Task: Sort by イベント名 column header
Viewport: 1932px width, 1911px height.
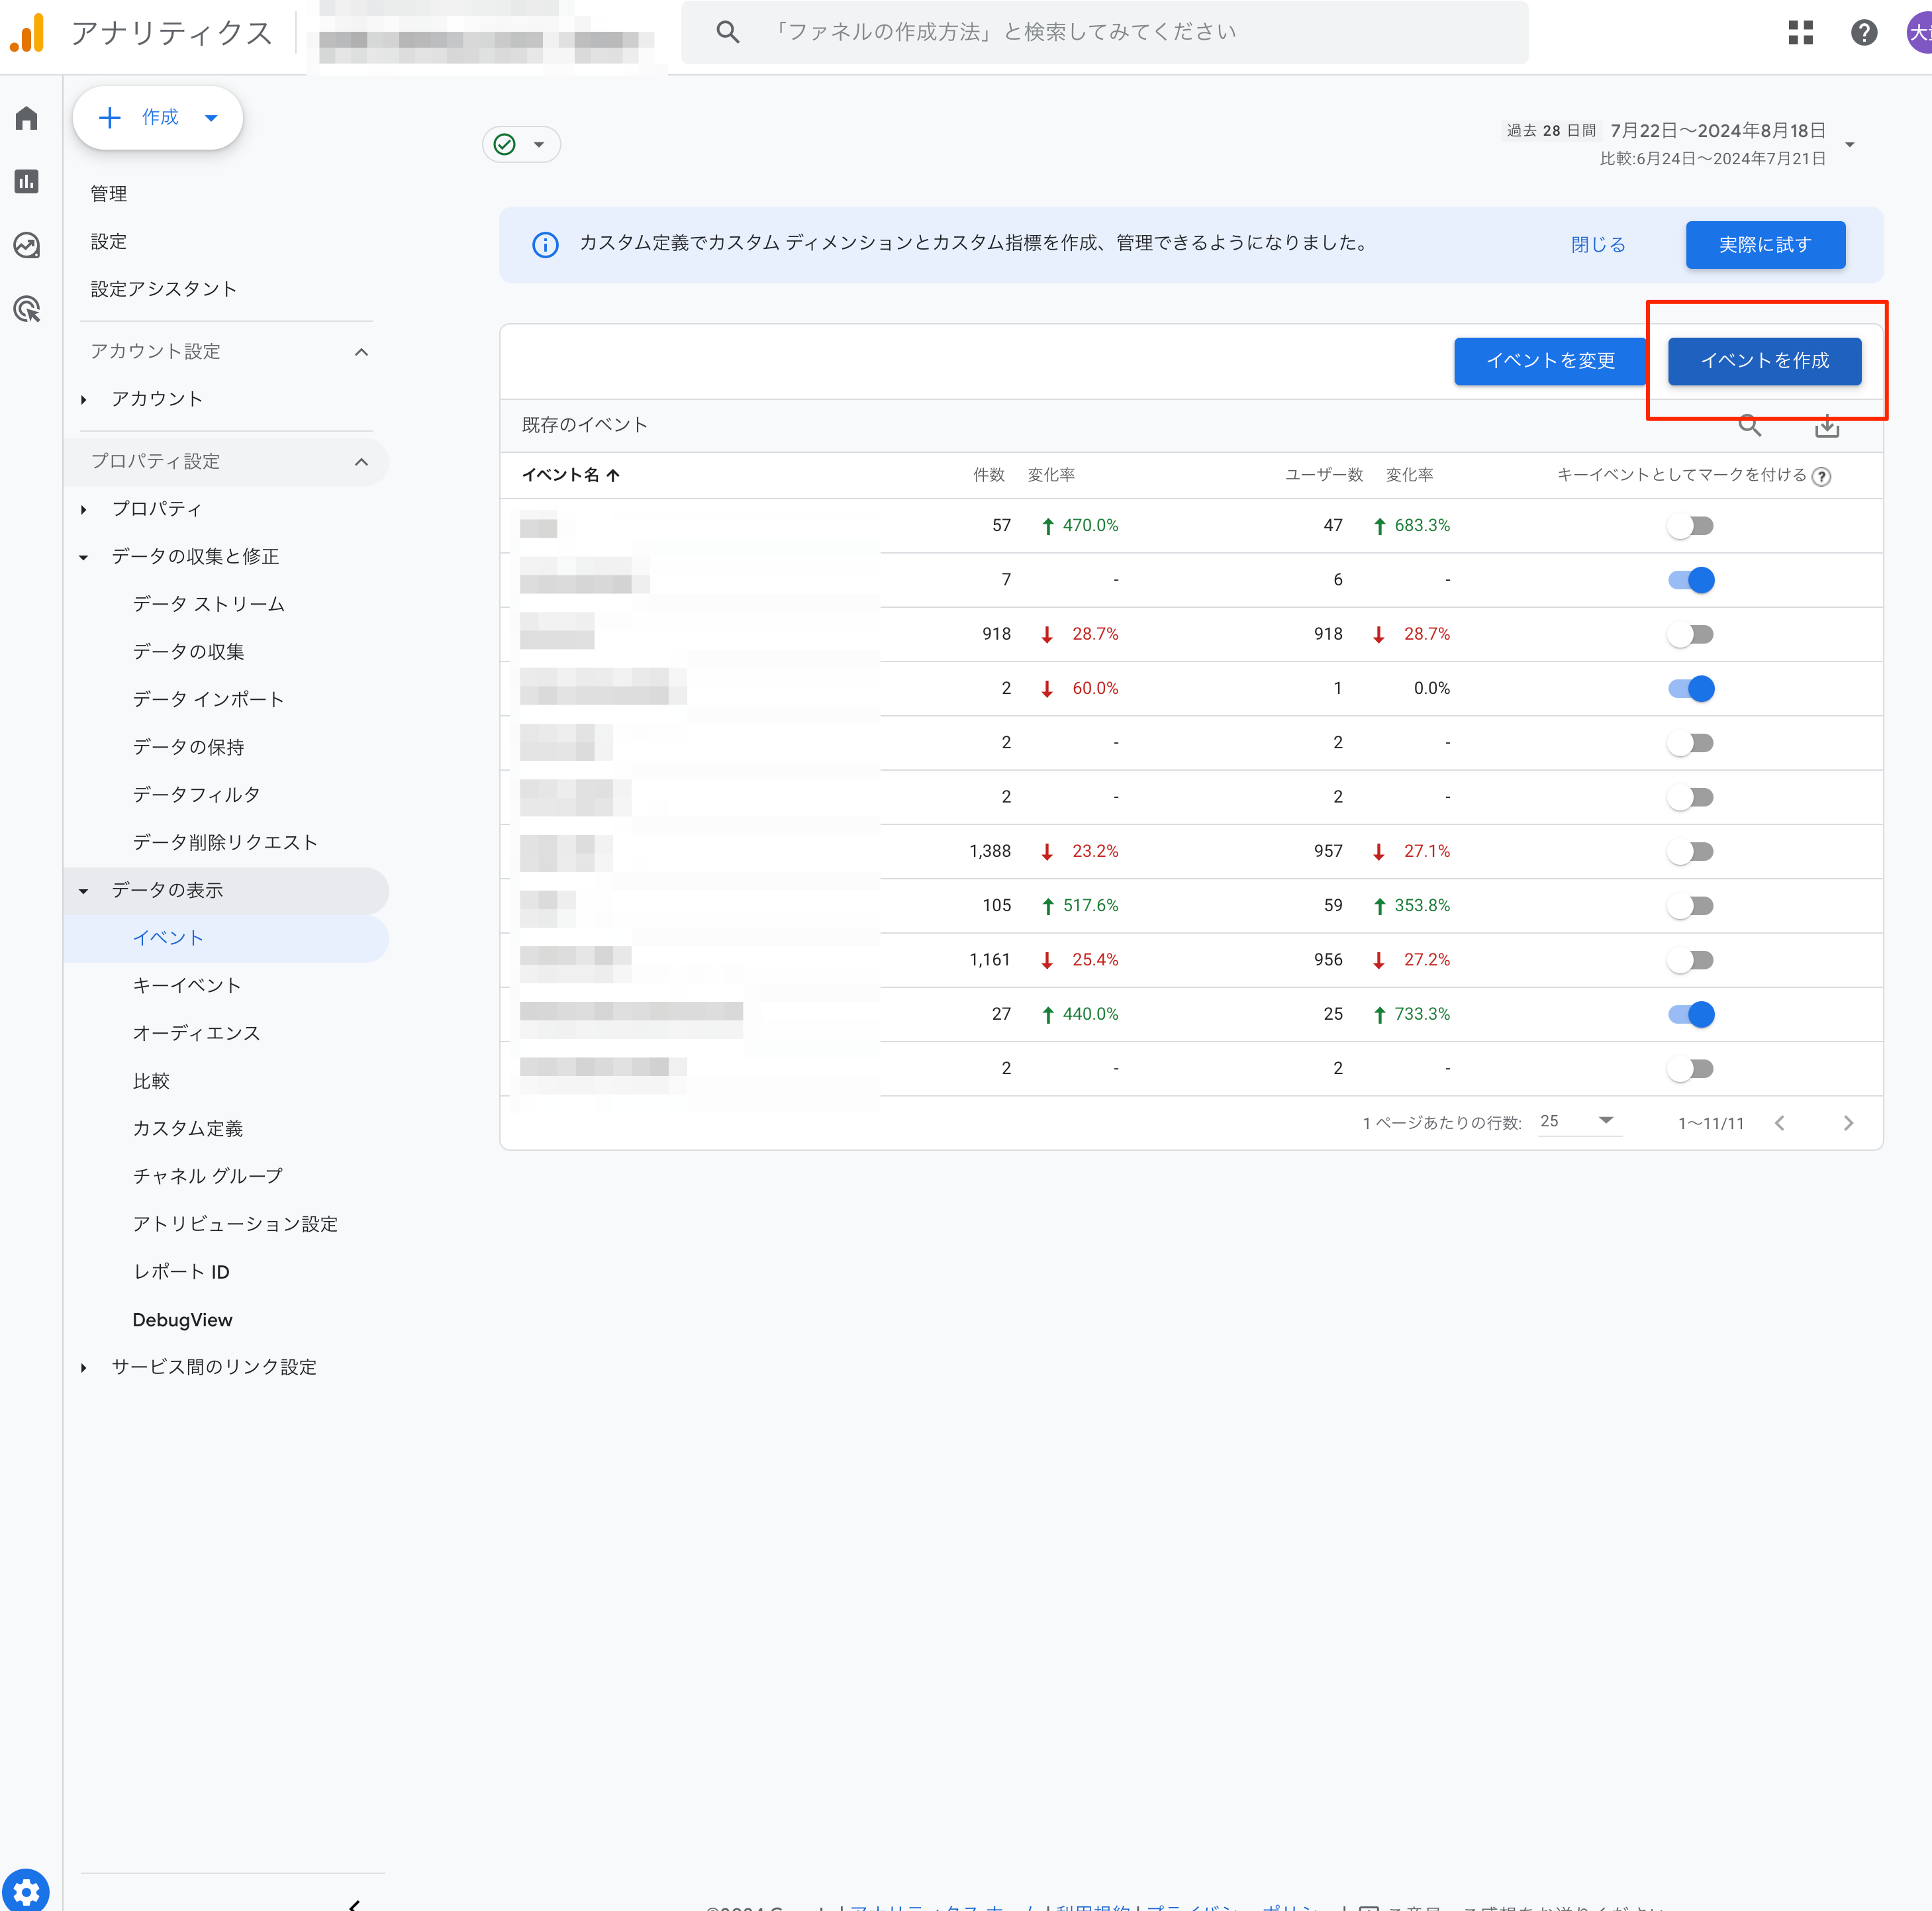Action: point(570,475)
